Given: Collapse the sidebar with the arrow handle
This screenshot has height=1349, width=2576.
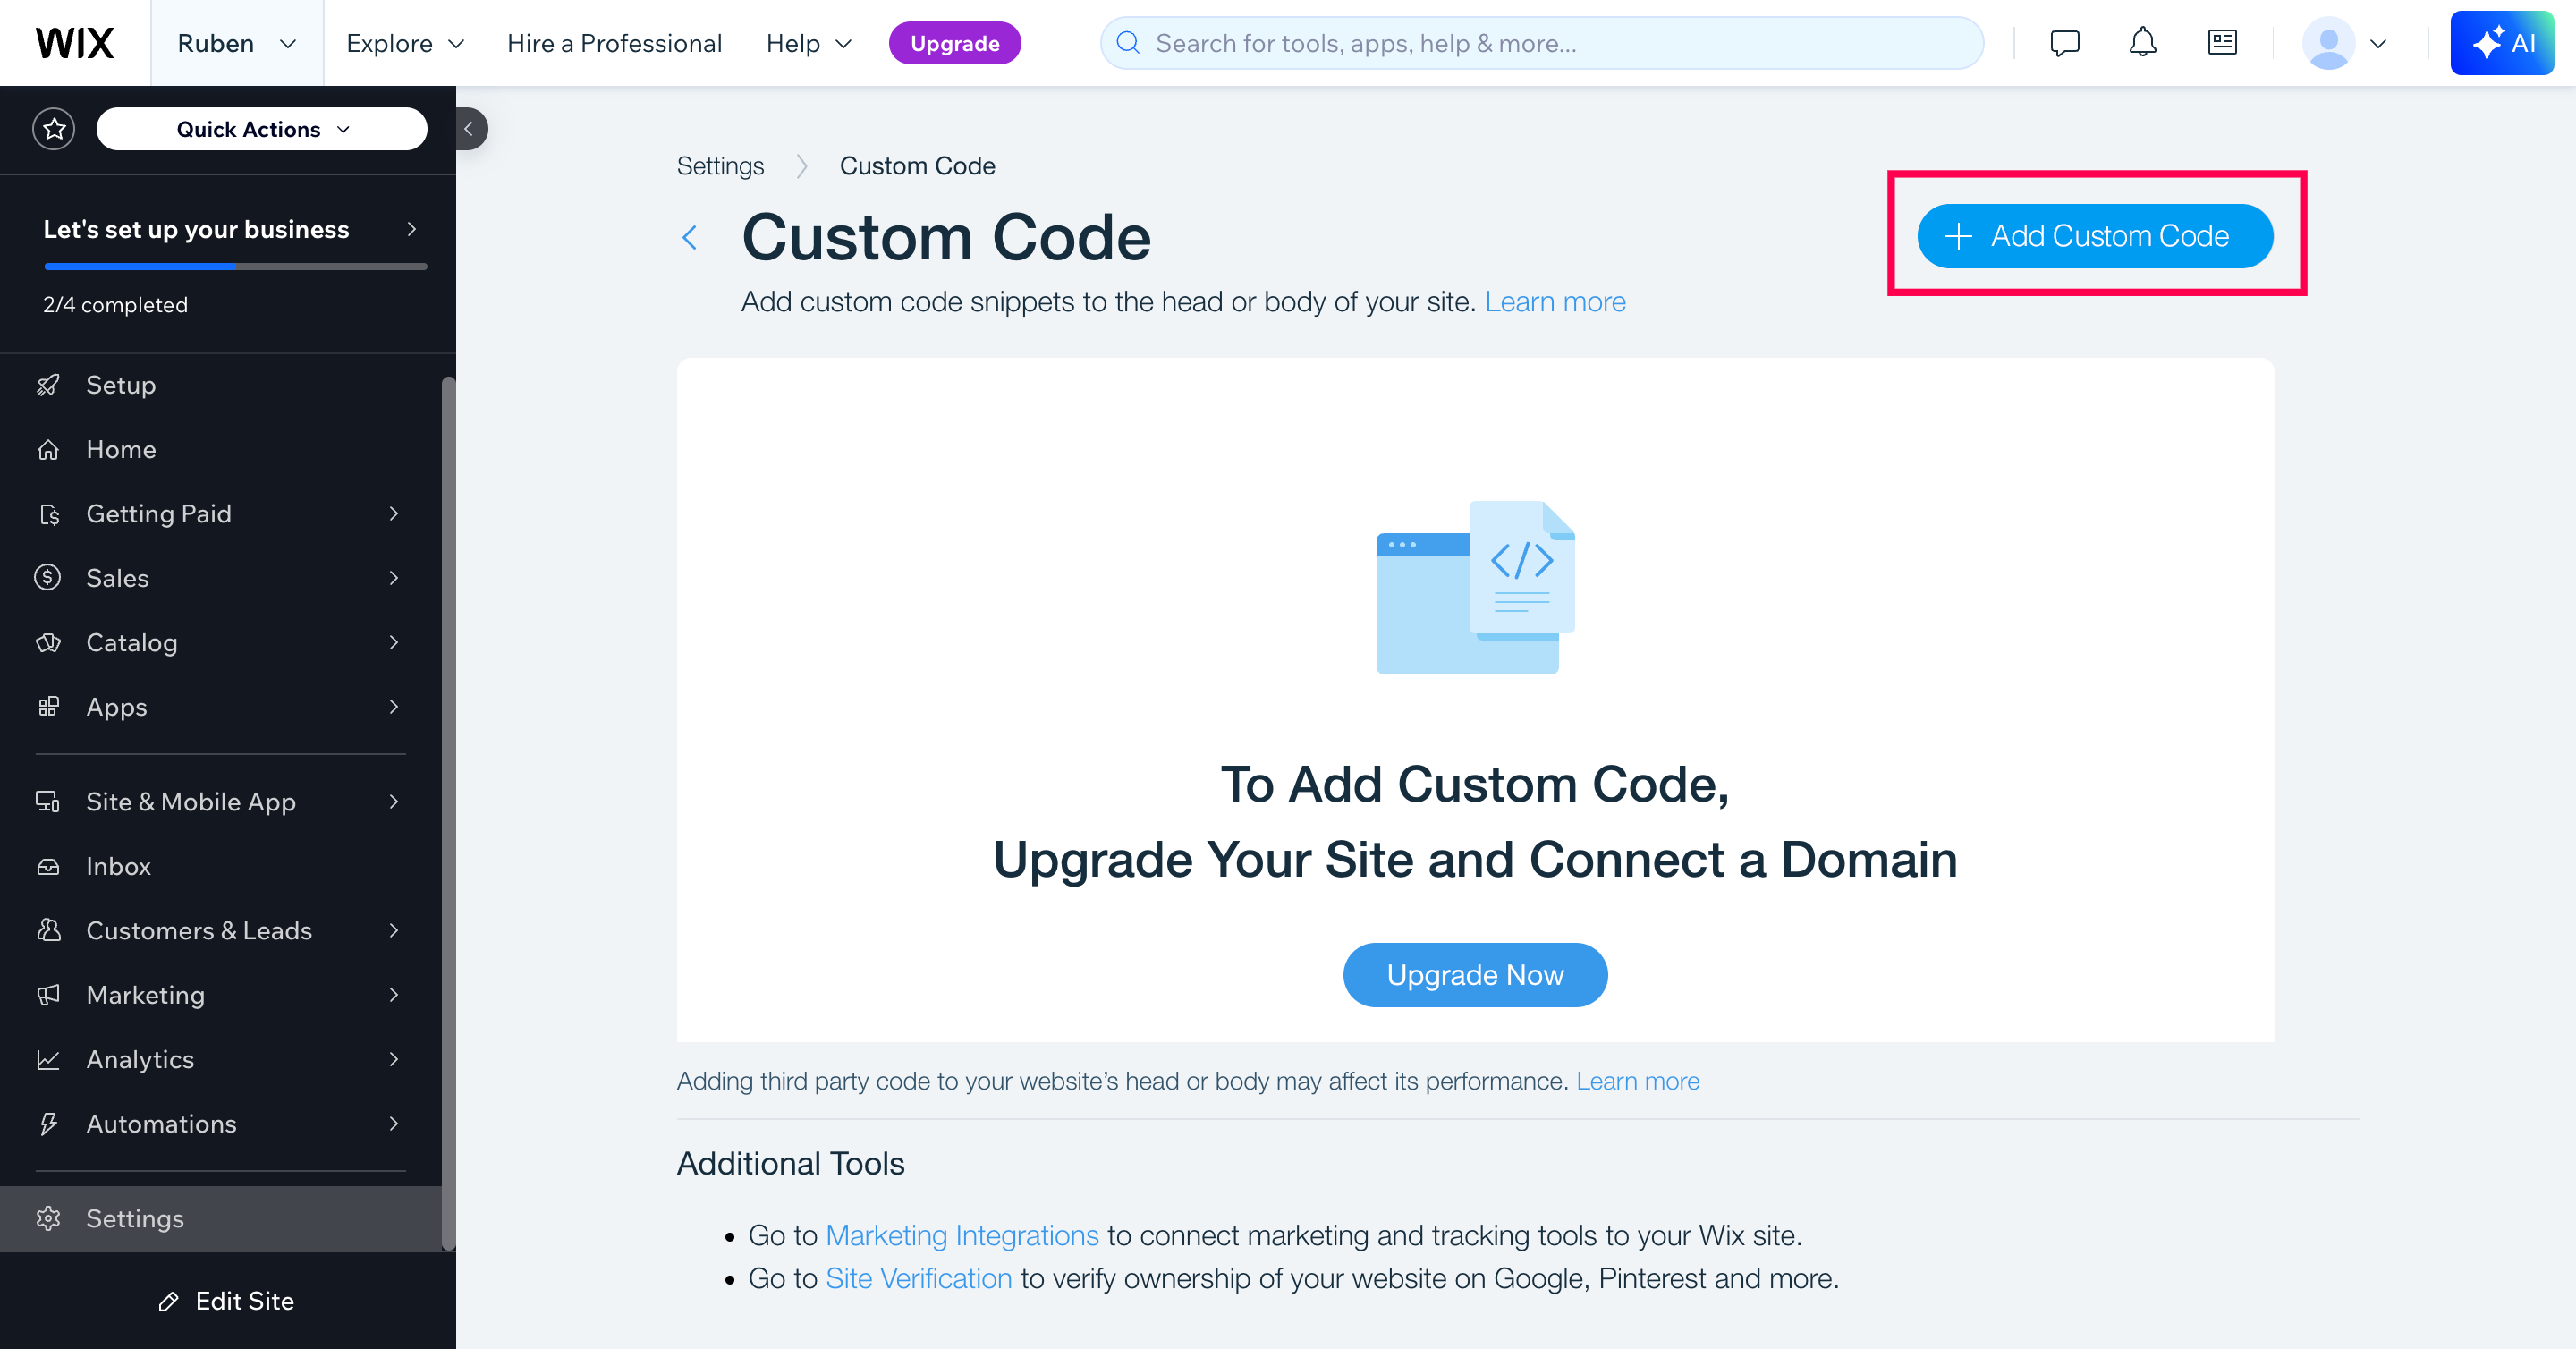Looking at the screenshot, I should tap(470, 129).
